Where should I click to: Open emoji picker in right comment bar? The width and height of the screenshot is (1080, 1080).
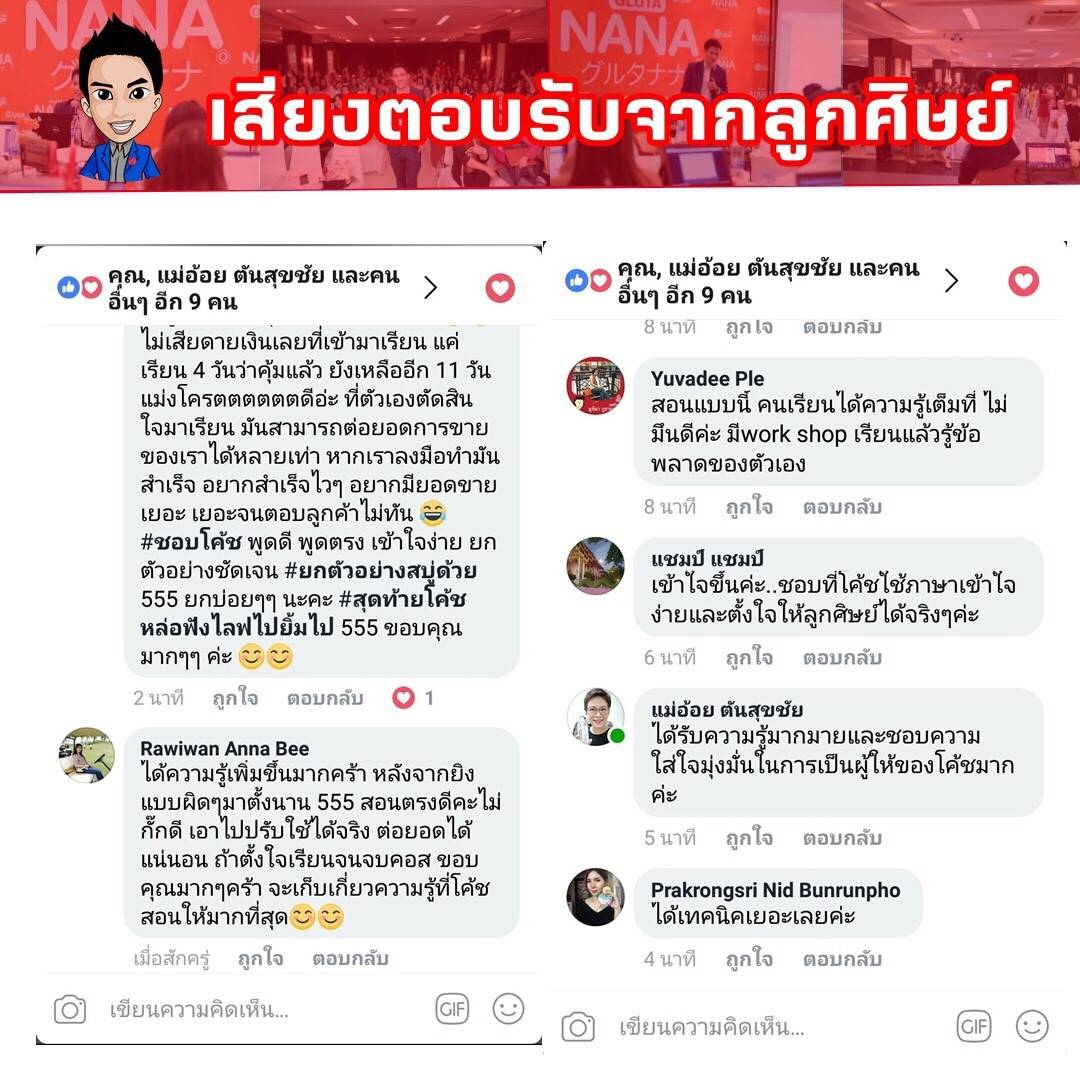1032,1026
